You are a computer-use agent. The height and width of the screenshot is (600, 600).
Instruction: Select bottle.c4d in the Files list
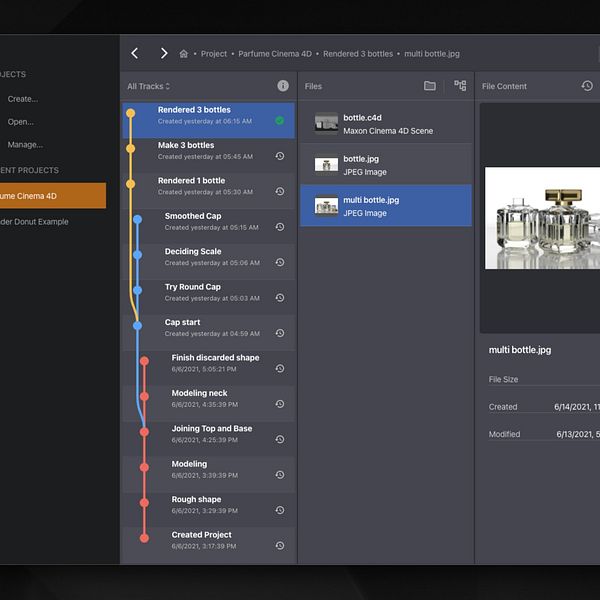pos(386,124)
